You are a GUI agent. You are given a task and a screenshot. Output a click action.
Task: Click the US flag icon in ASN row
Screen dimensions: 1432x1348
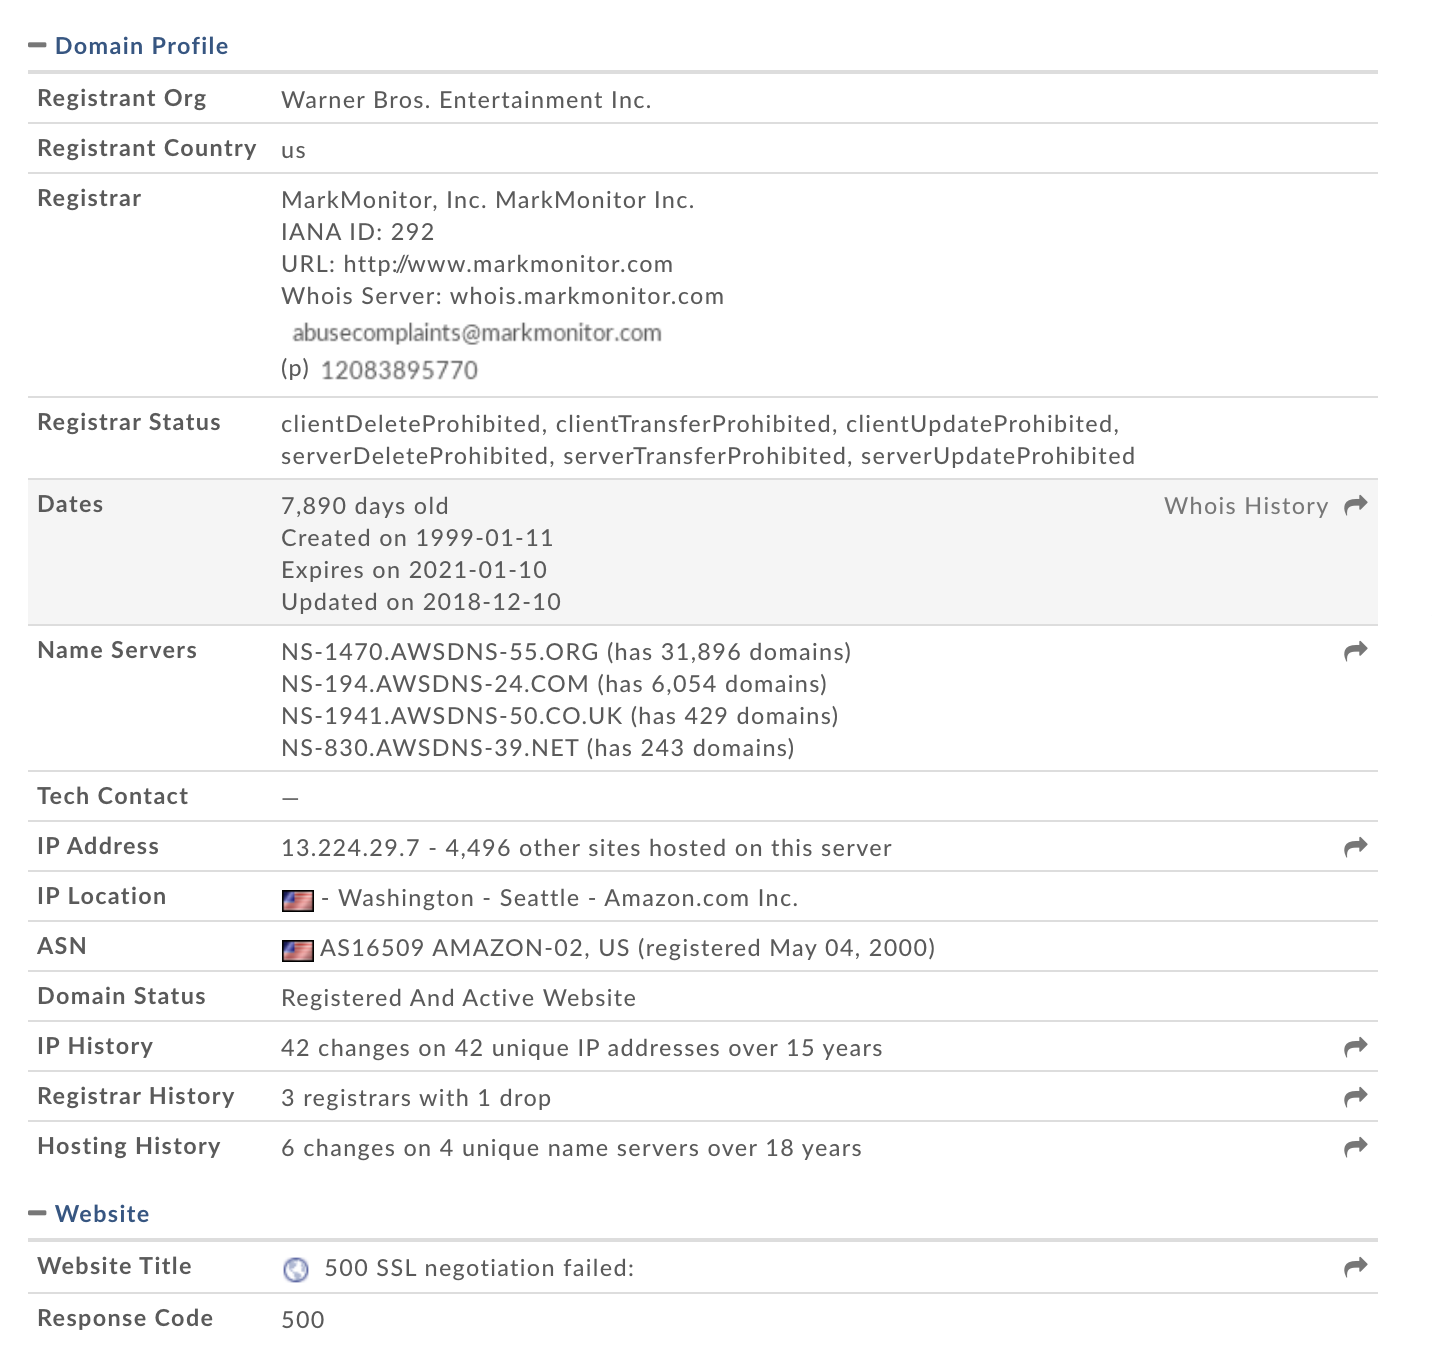pos(298,950)
